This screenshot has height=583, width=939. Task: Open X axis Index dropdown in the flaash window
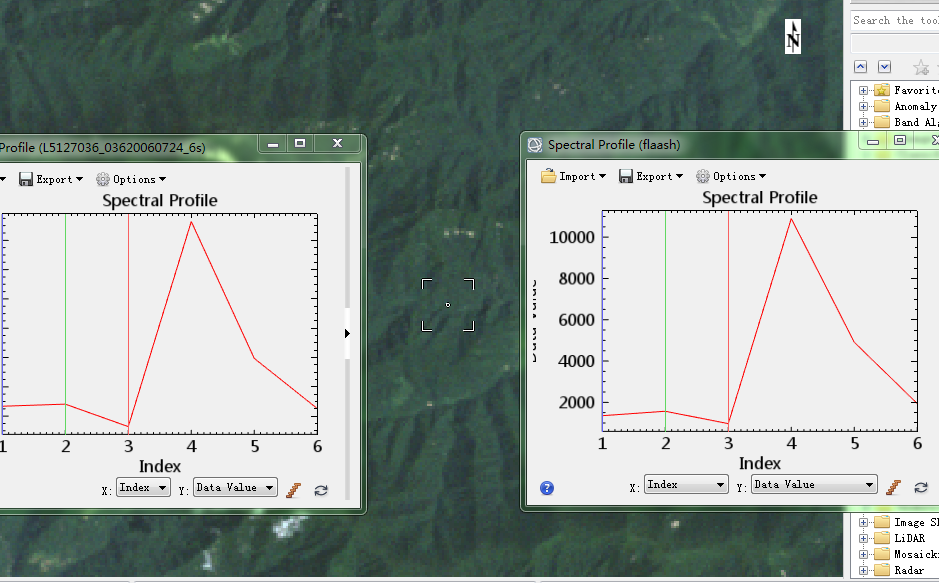(x=686, y=484)
